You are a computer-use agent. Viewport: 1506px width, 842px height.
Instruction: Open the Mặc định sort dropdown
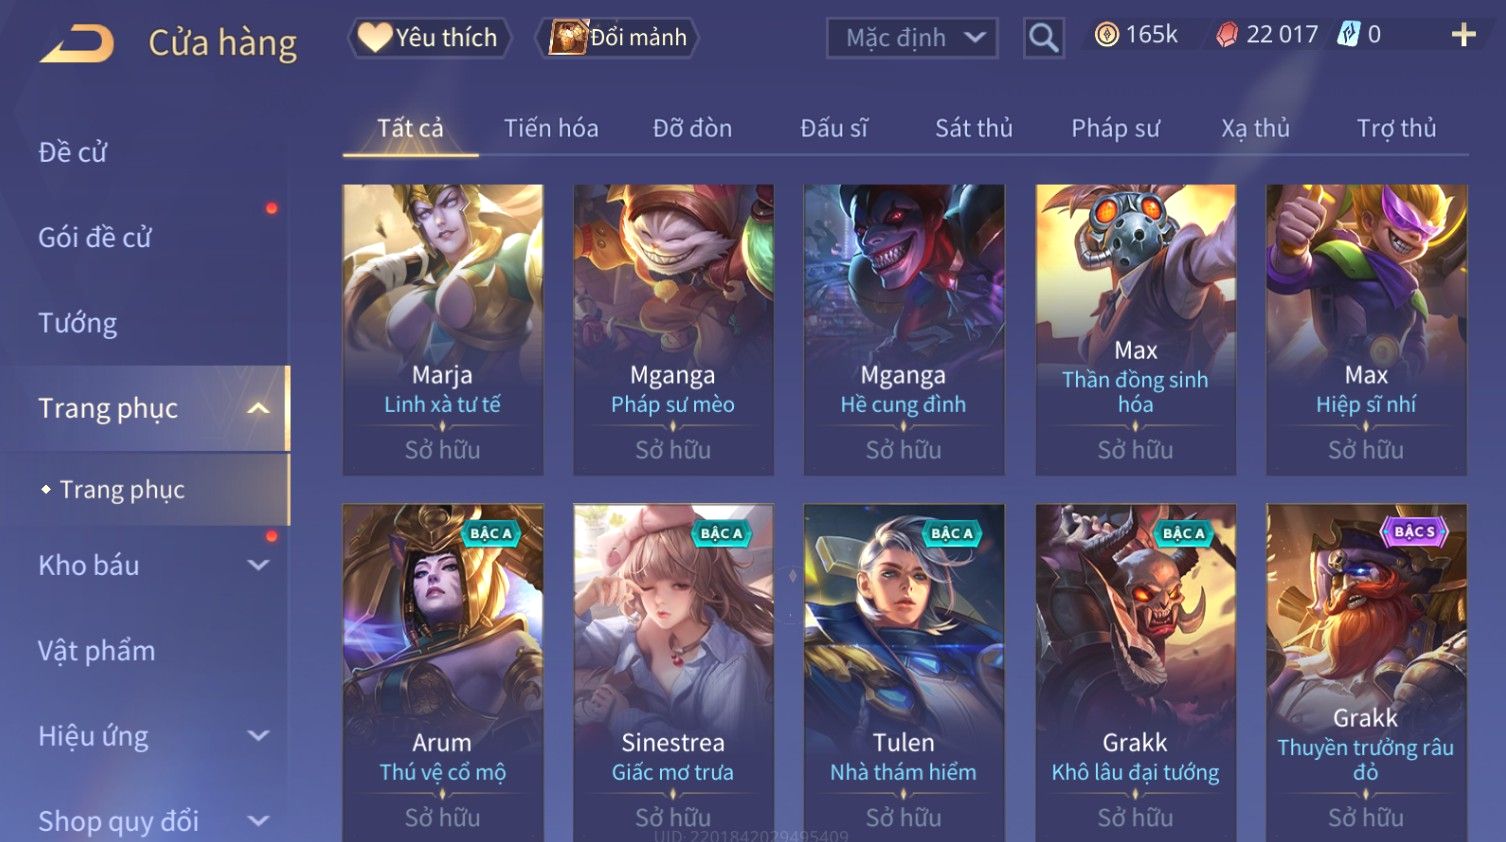pyautogui.click(x=912, y=38)
